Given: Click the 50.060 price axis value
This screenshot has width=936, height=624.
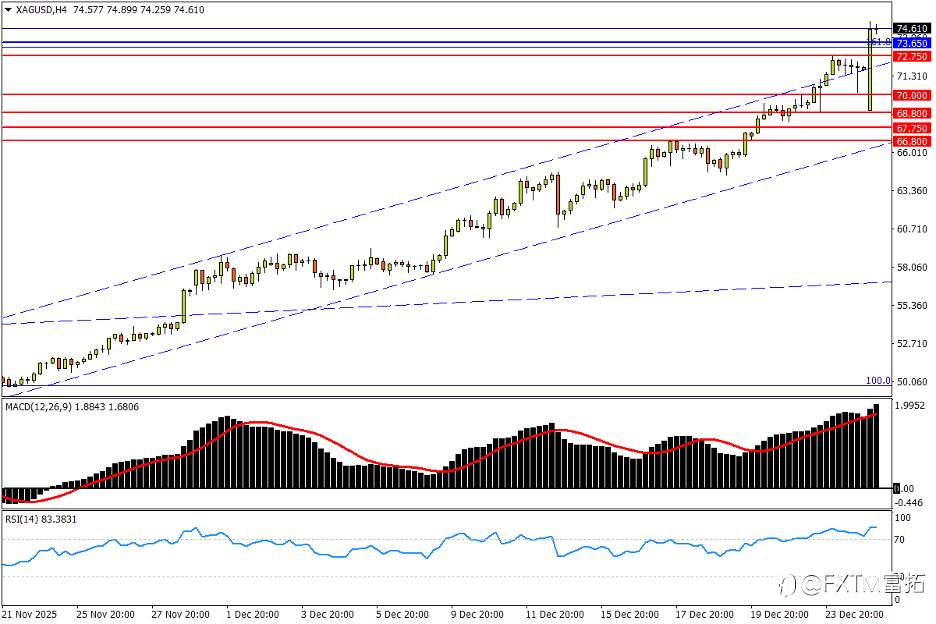Looking at the screenshot, I should pyautogui.click(x=912, y=382).
